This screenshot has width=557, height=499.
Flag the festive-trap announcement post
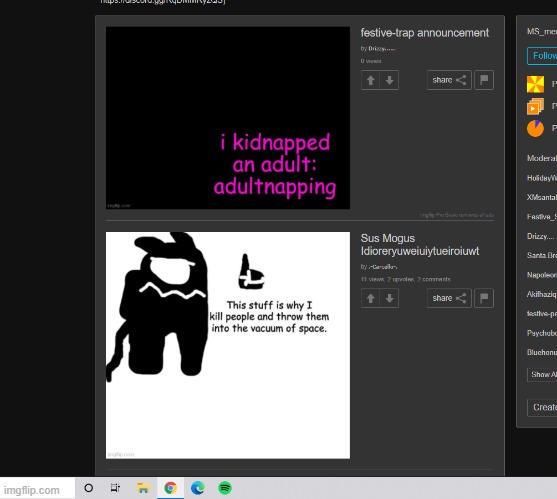click(484, 80)
